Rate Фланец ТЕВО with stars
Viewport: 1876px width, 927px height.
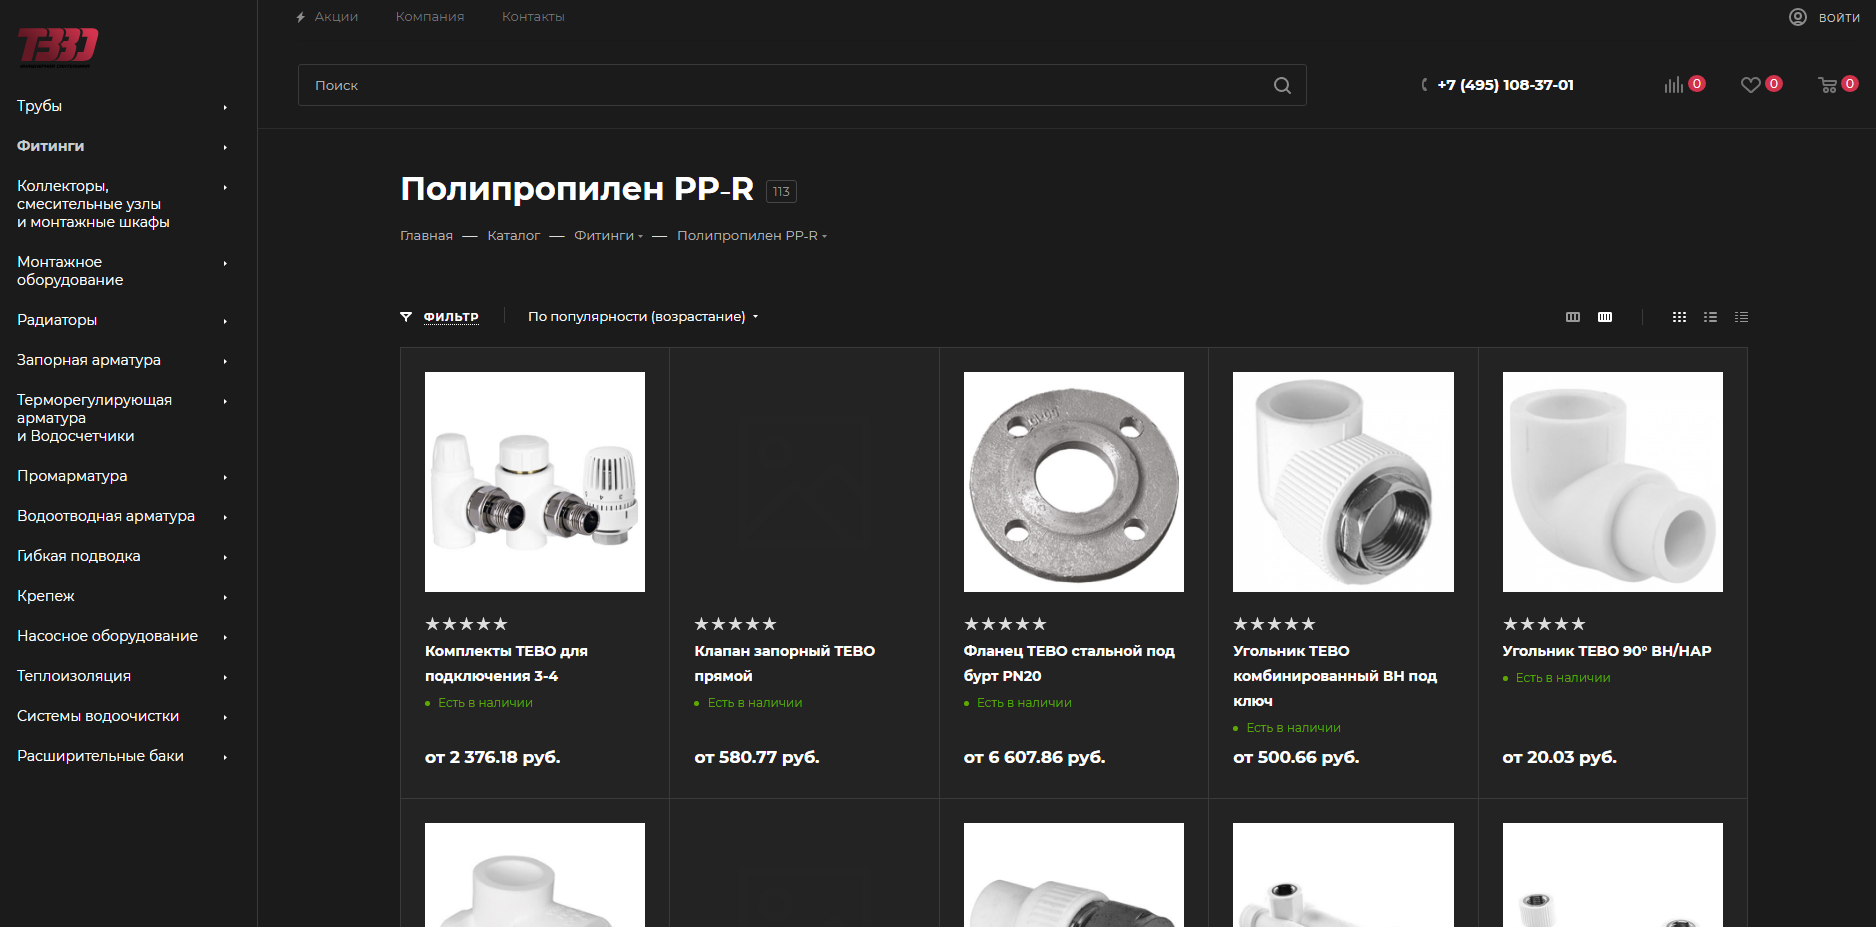click(1005, 624)
